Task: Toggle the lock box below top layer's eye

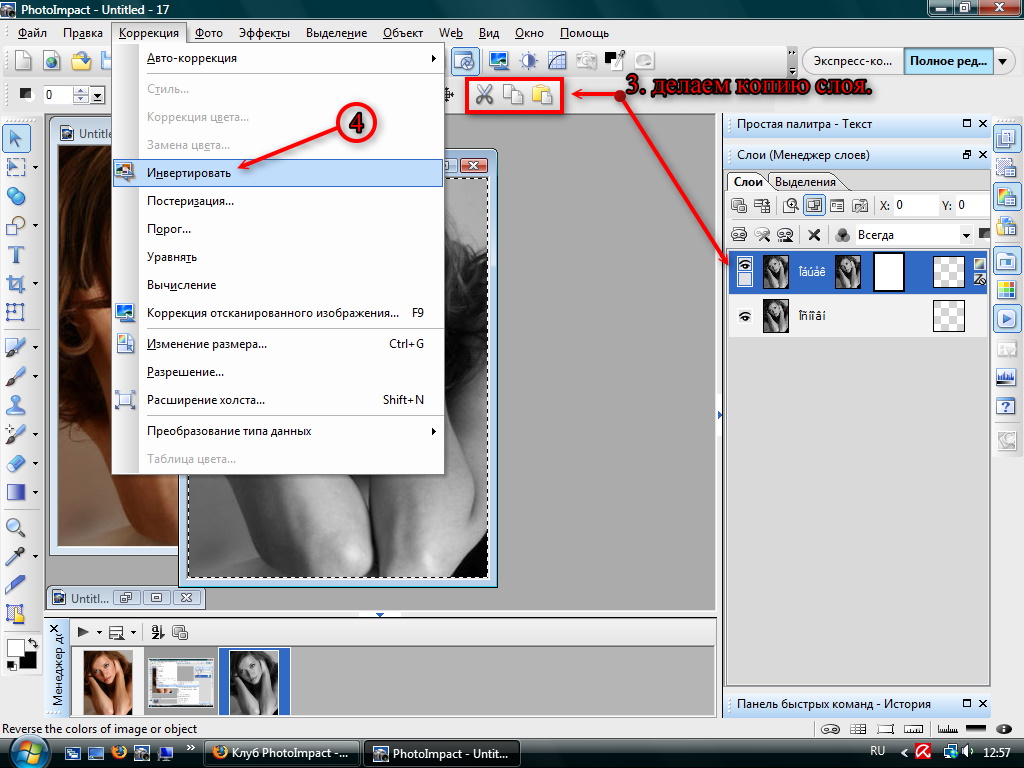Action: 744,279
